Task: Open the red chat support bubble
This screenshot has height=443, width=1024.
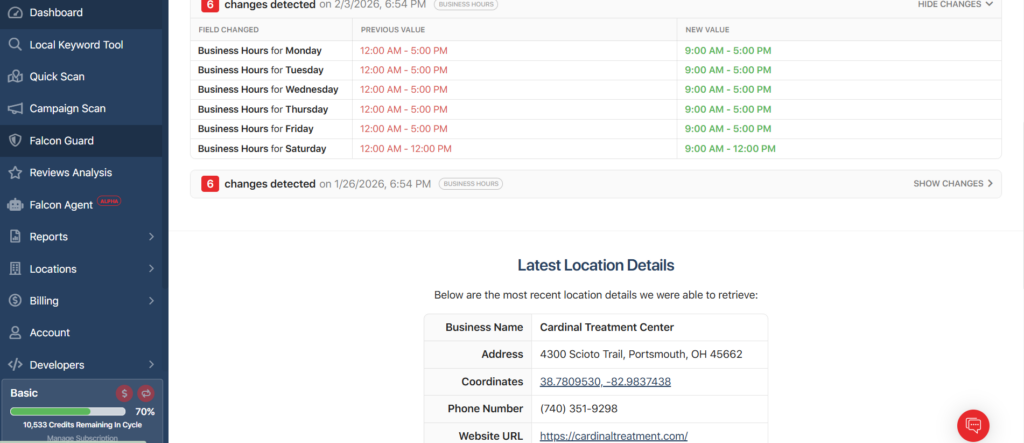Action: pos(973,425)
